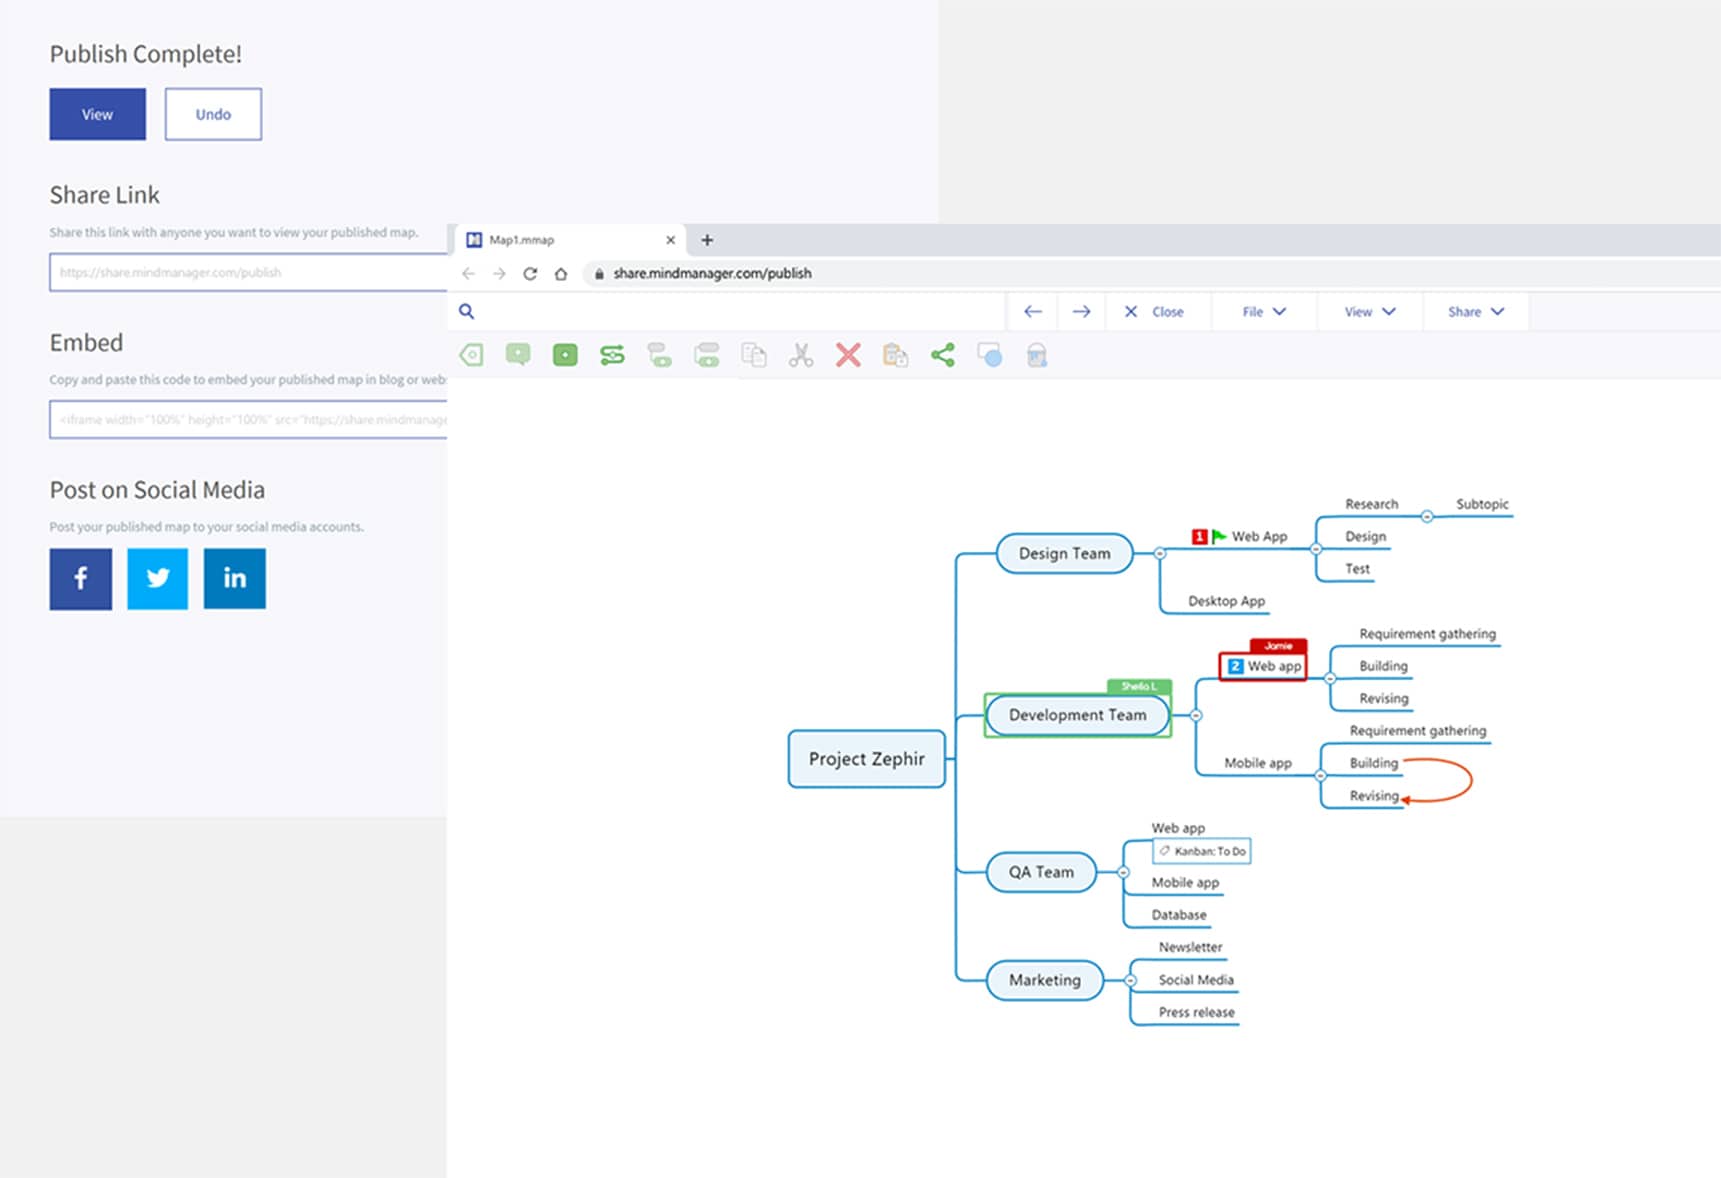The height and width of the screenshot is (1178, 1721).
Task: Click the red priority 1 marker
Action: coord(1200,537)
